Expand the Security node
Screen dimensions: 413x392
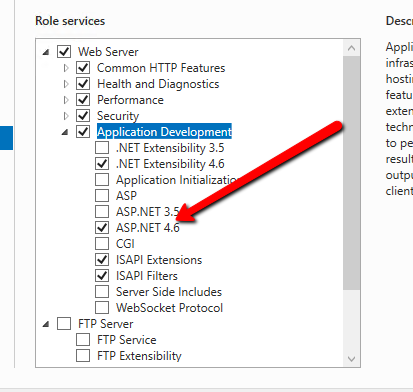coord(66,116)
